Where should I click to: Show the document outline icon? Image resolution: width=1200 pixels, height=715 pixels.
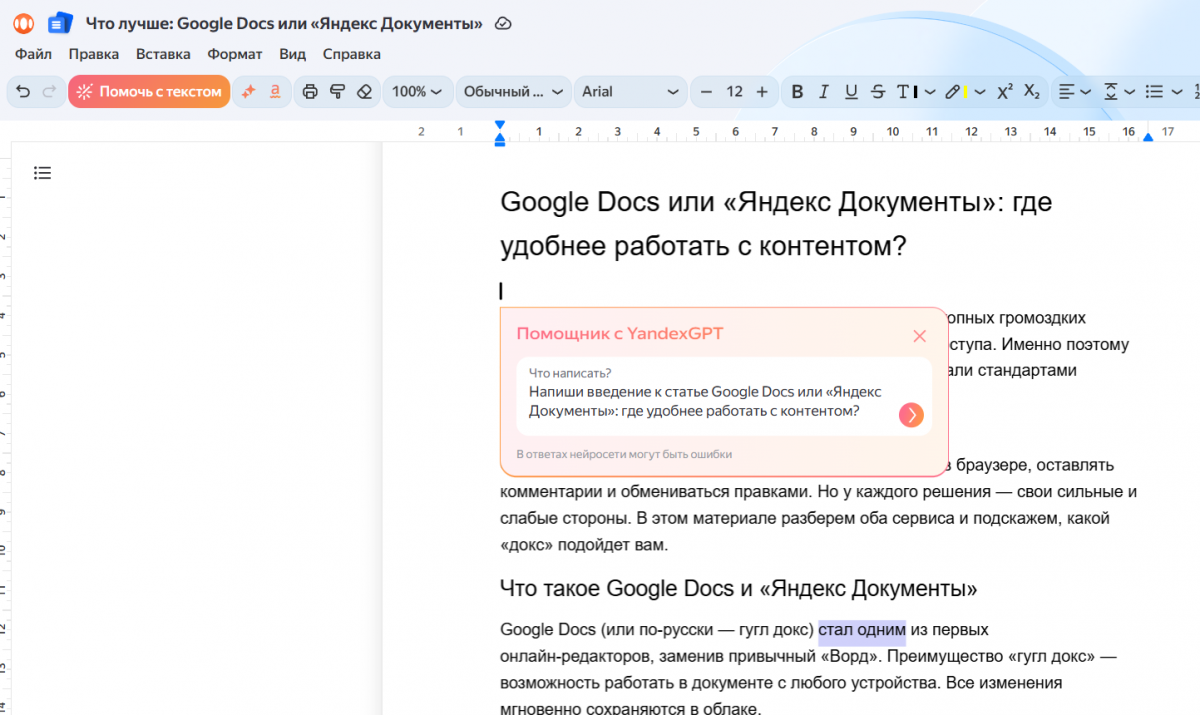(x=42, y=172)
